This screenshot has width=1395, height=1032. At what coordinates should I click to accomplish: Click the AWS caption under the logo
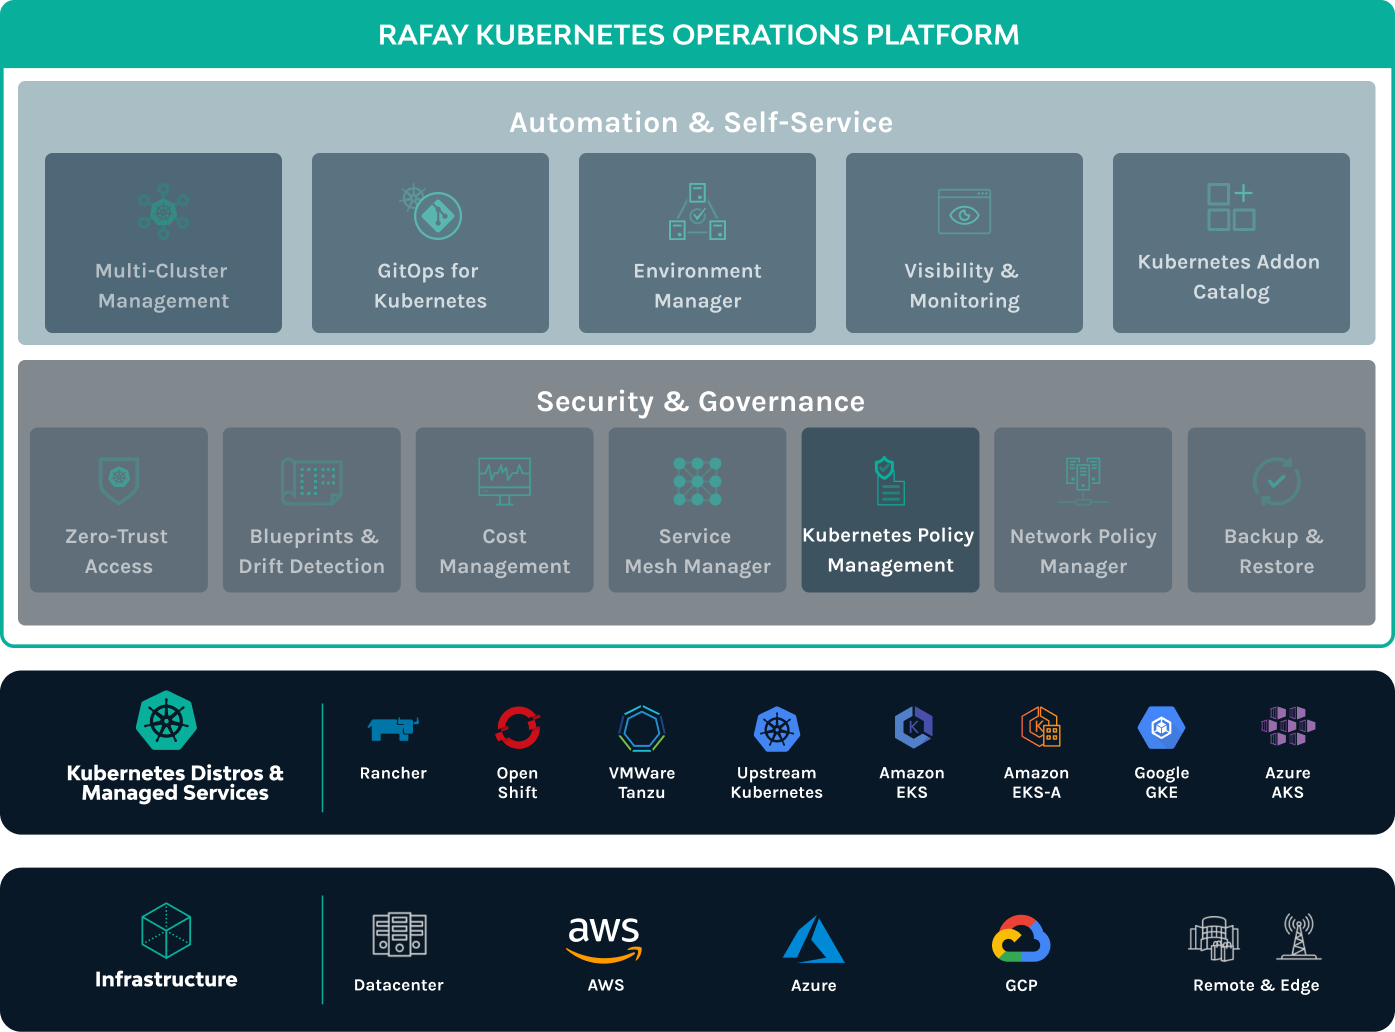[606, 985]
